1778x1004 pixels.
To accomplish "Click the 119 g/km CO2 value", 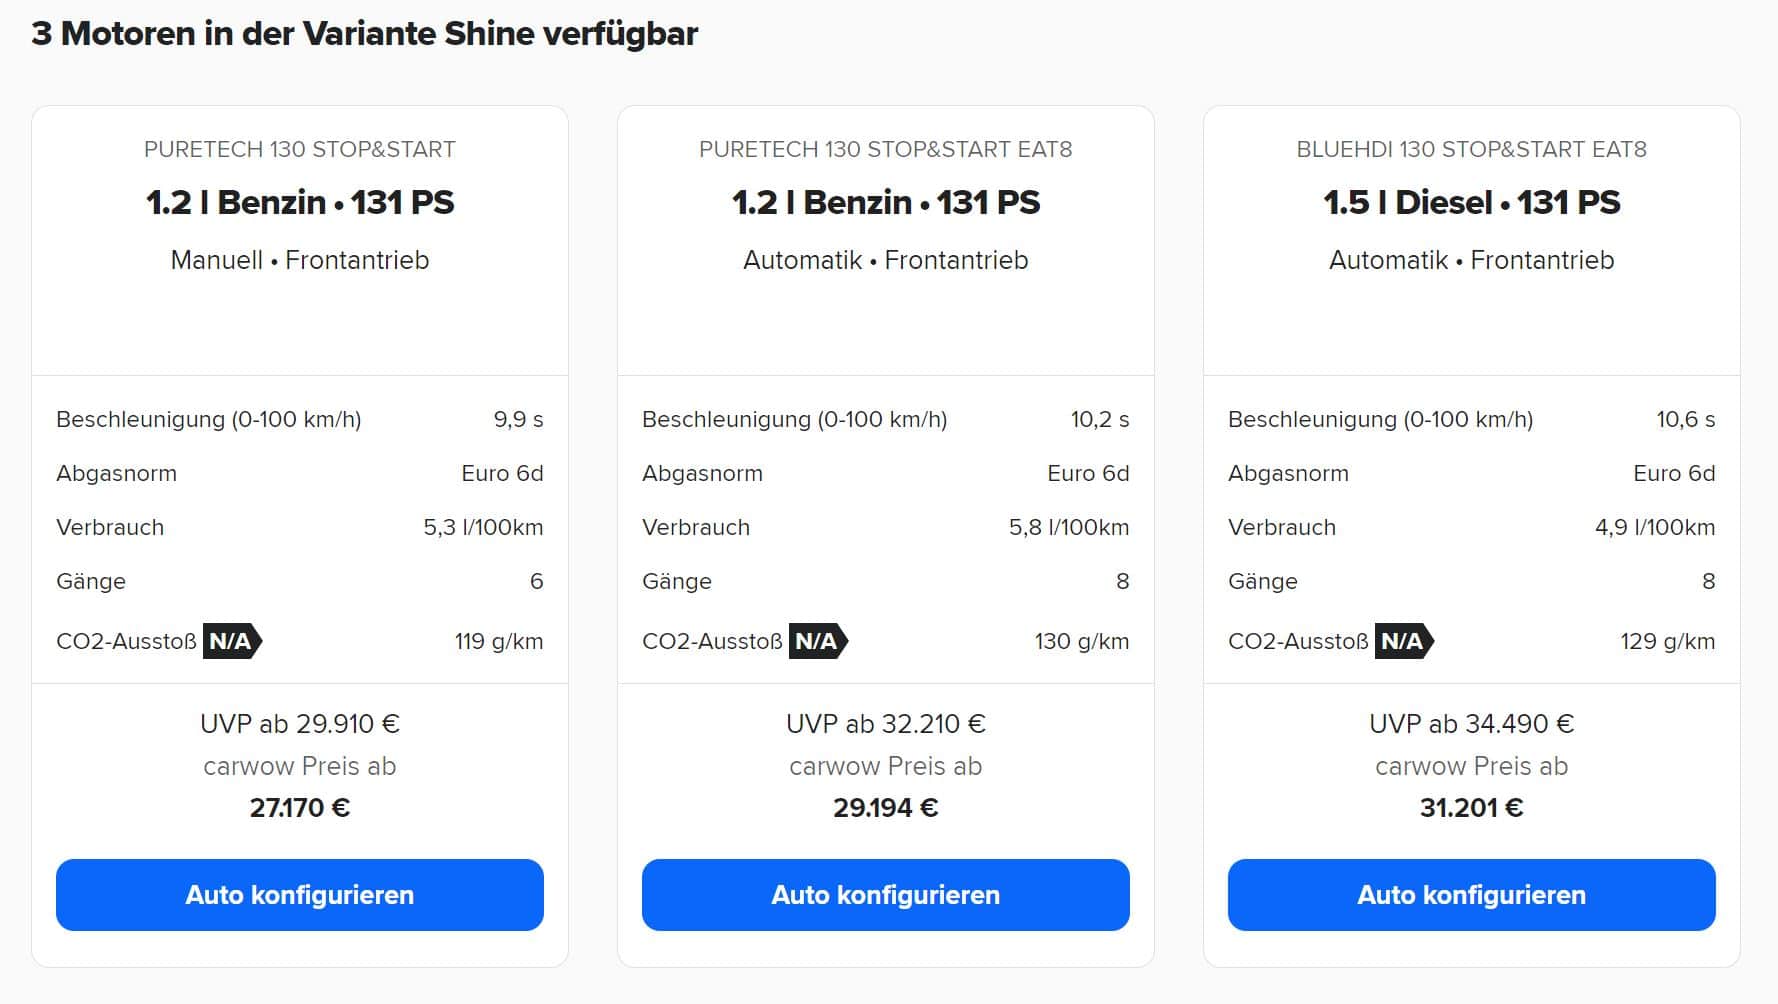I will tap(499, 642).
